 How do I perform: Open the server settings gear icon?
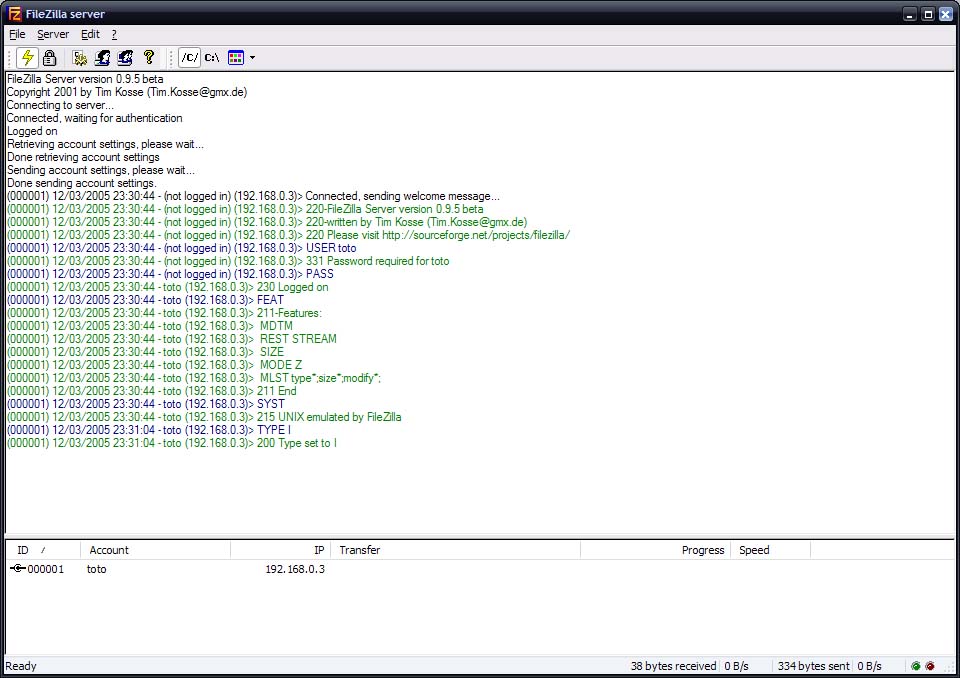[x=80, y=58]
